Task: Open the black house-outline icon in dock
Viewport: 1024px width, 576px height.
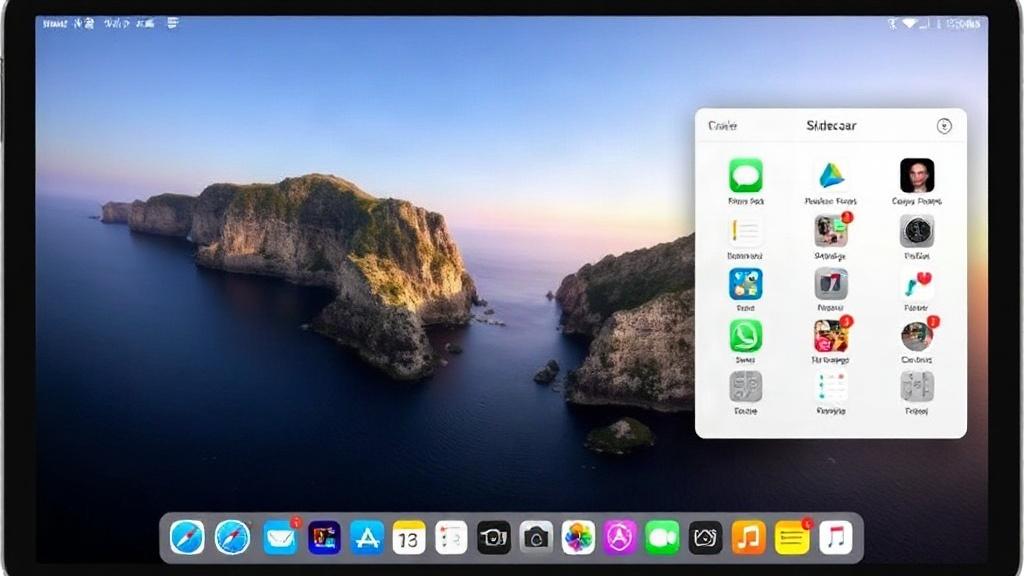Action: click(705, 537)
